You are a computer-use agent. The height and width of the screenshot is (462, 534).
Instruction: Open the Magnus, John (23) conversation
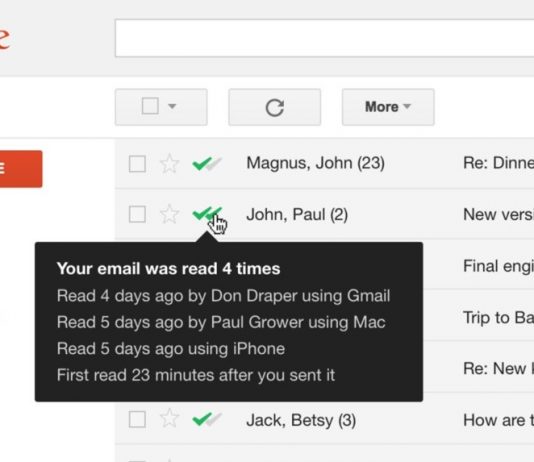coord(315,163)
